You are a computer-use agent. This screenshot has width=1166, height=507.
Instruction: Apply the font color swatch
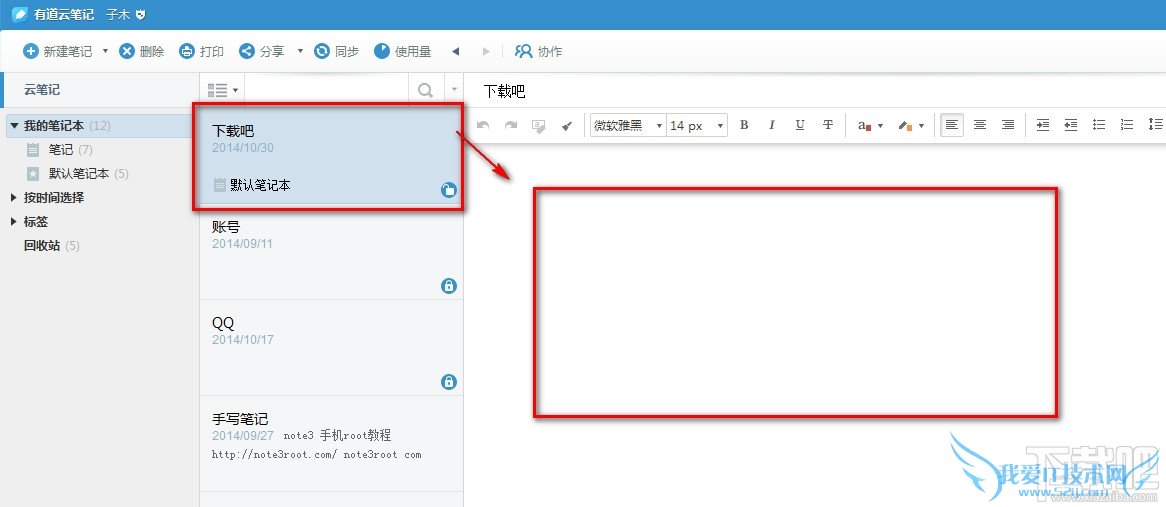click(864, 126)
